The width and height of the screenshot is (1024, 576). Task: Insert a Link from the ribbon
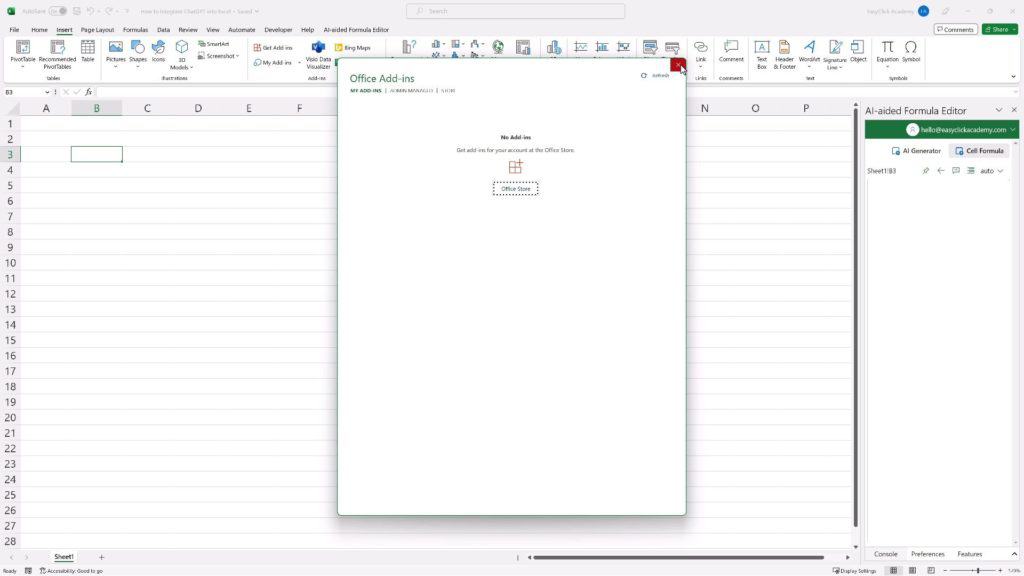(701, 54)
